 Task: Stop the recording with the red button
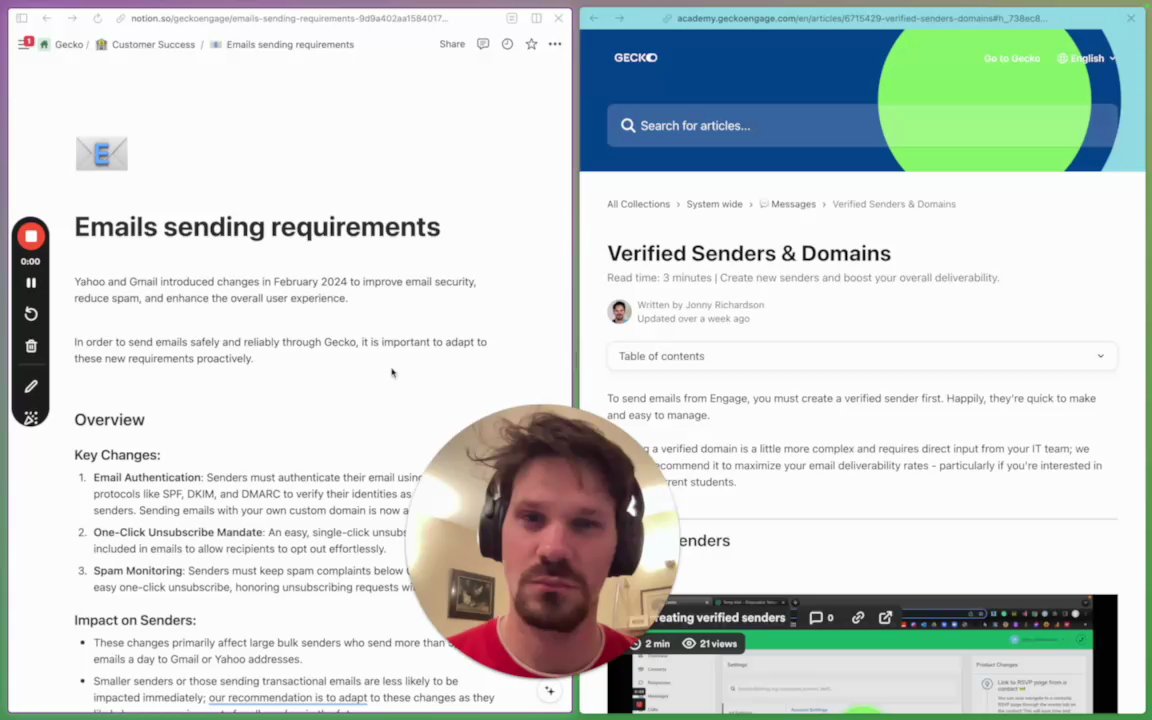[31, 237]
